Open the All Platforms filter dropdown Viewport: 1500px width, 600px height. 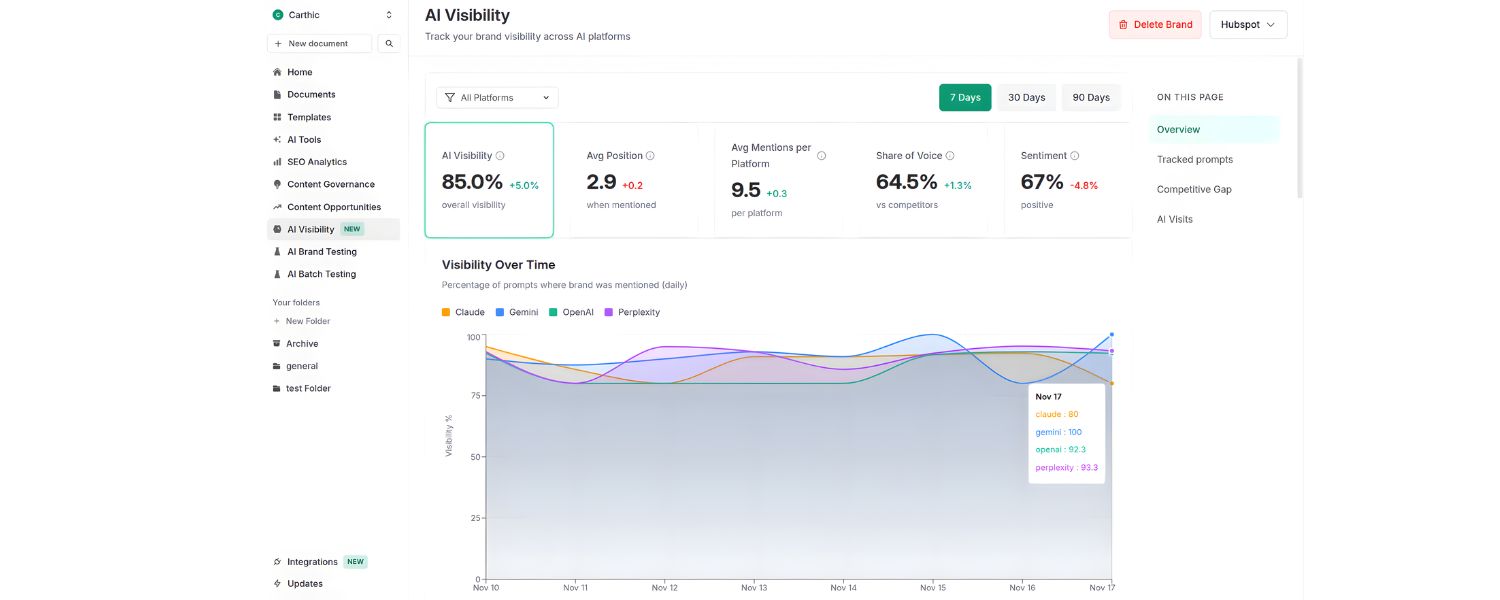[496, 97]
